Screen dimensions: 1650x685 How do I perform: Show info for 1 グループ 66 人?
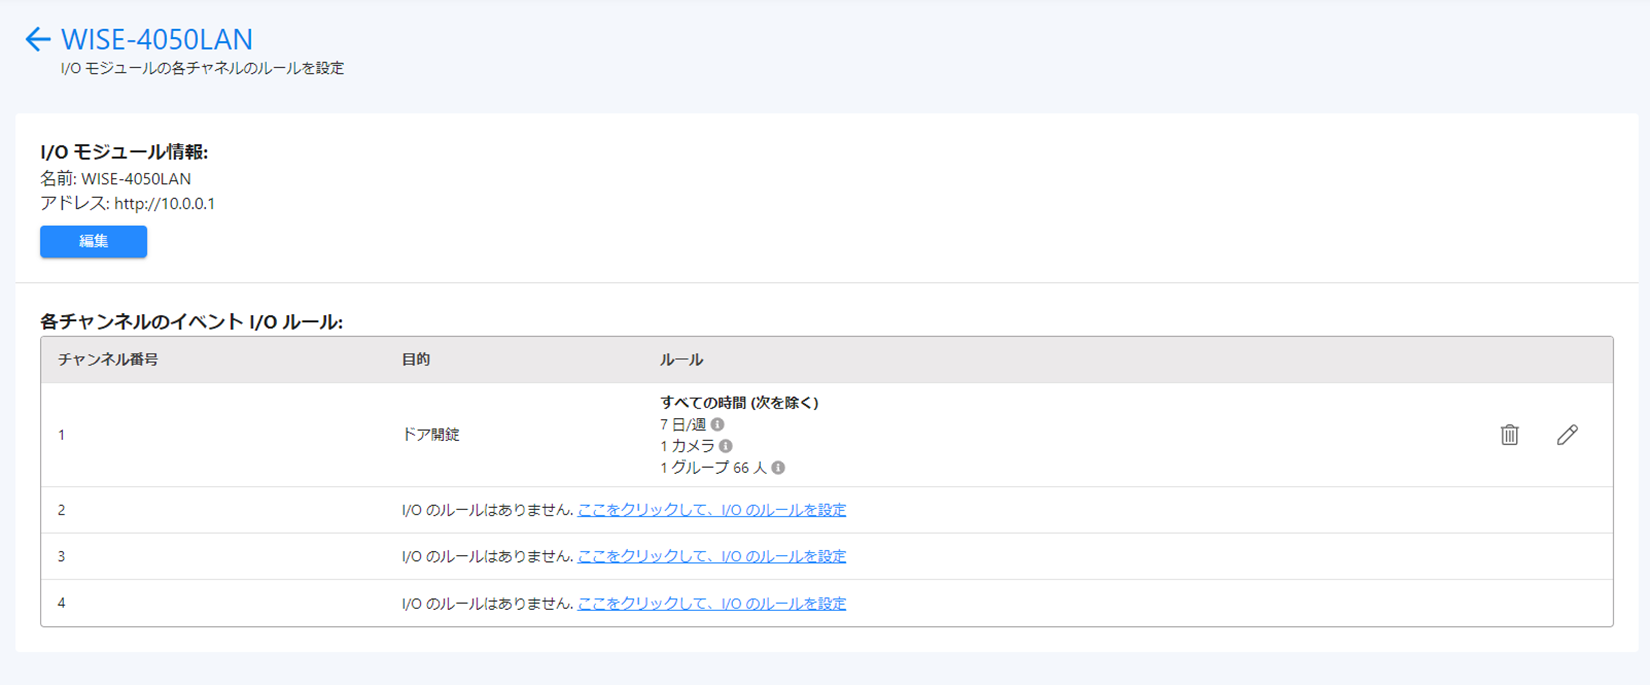pos(778,468)
